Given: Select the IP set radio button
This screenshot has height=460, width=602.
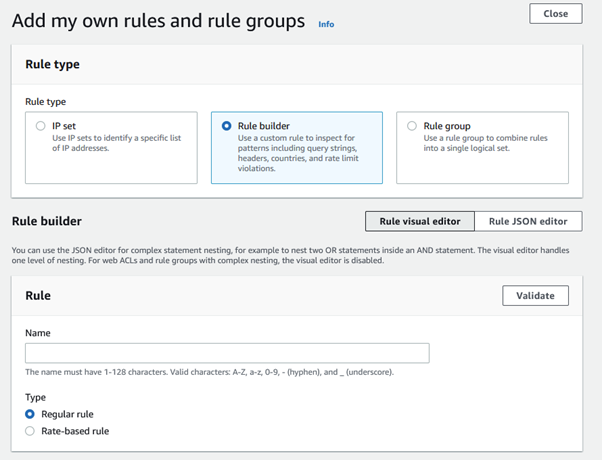Looking at the screenshot, I should 40,126.
